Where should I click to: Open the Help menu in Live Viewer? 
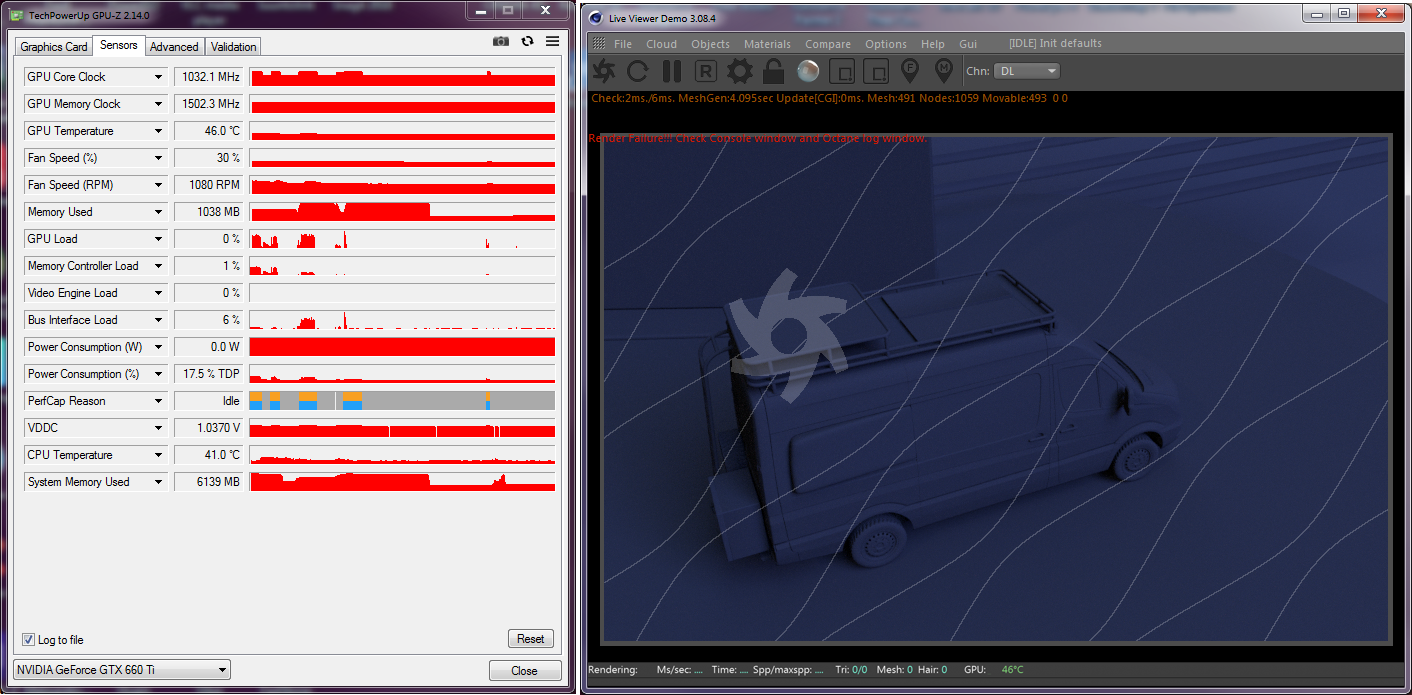click(932, 44)
